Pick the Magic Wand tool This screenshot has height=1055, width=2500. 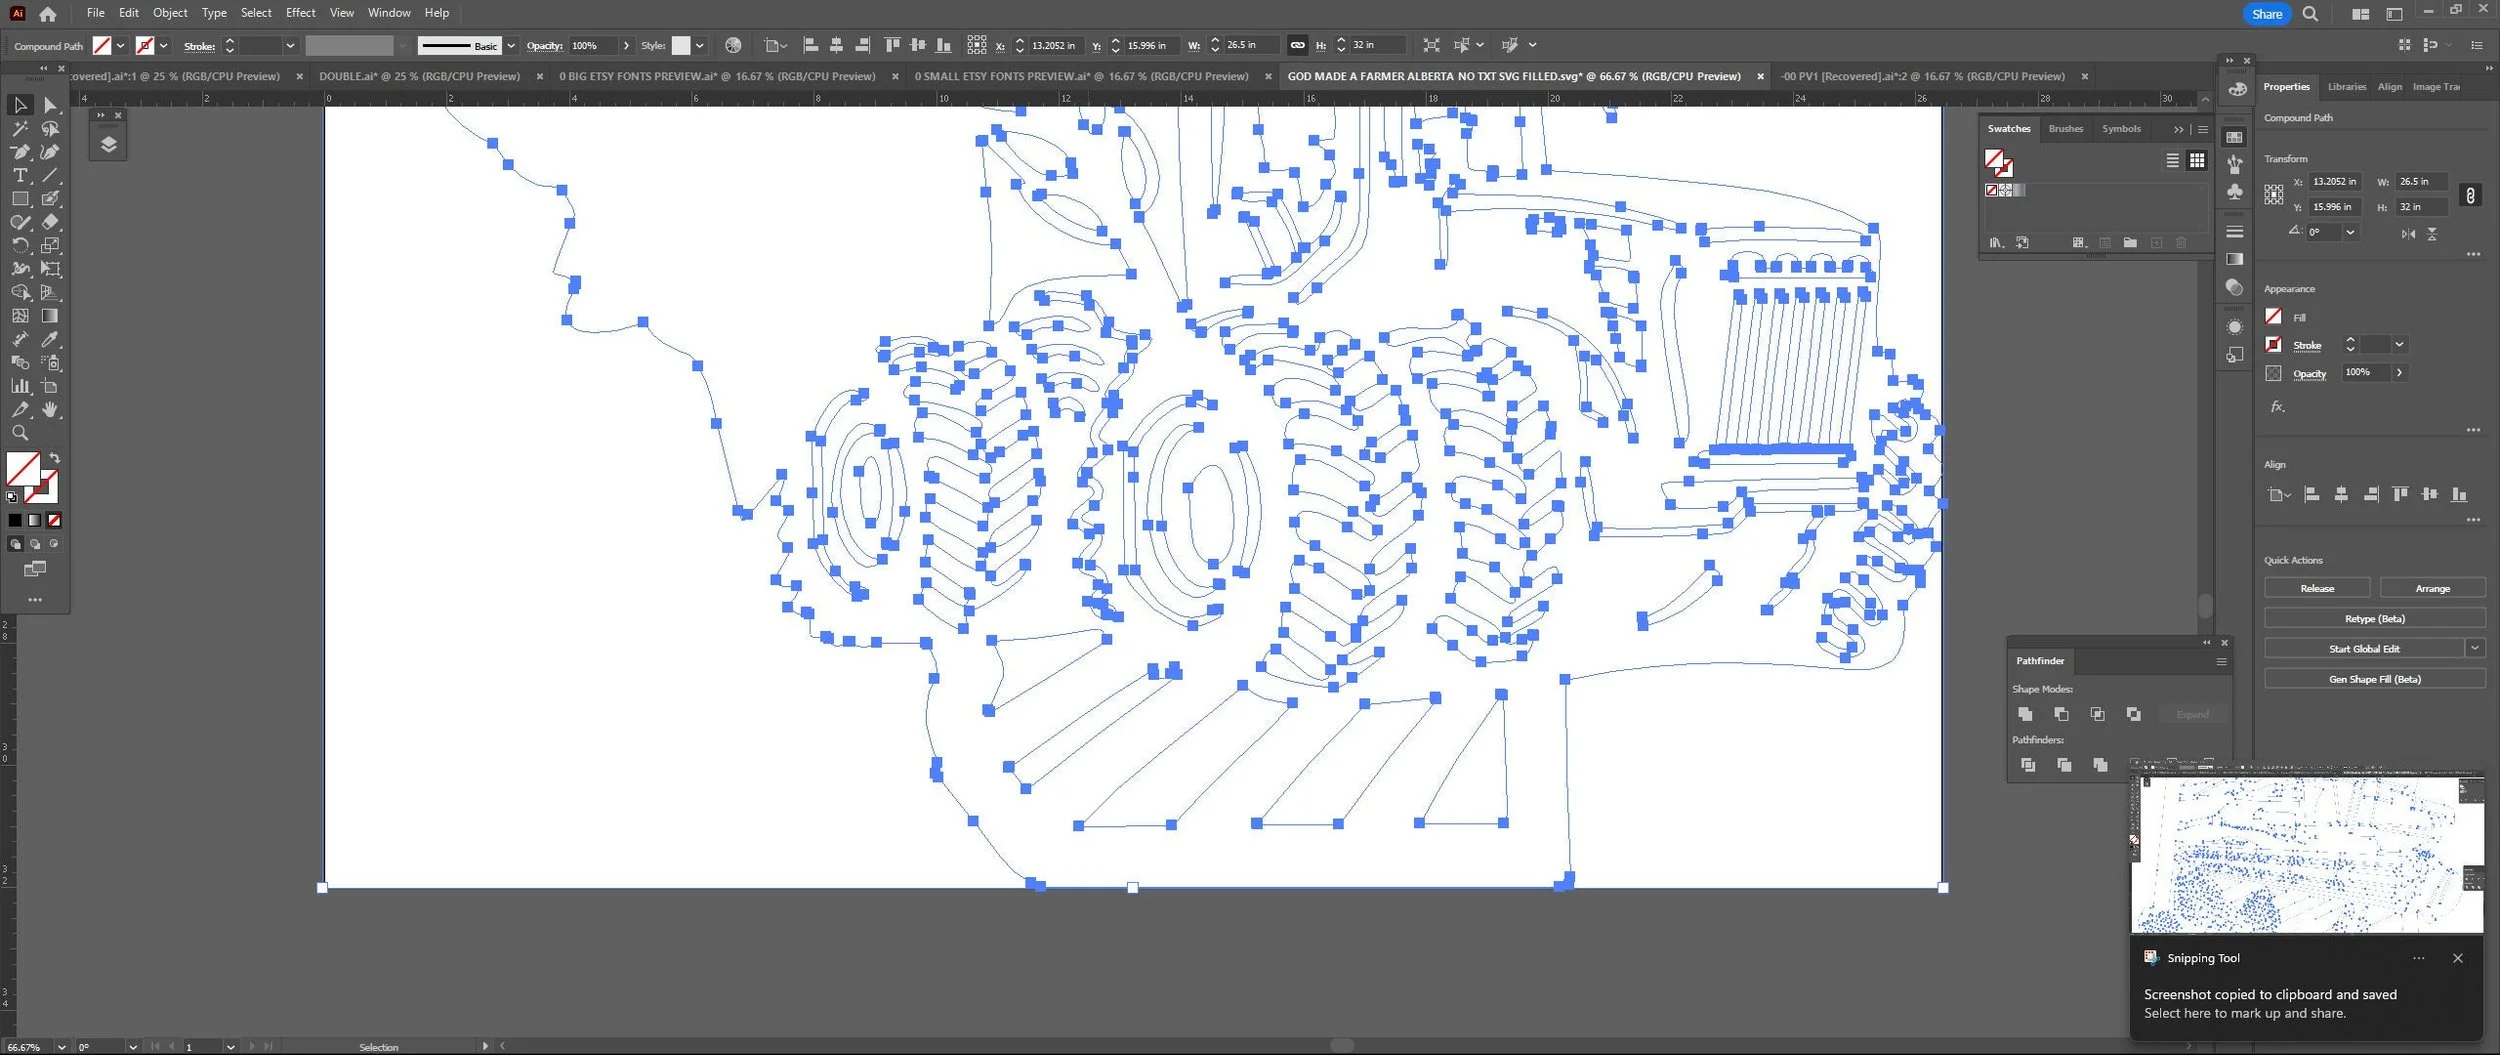click(x=20, y=129)
